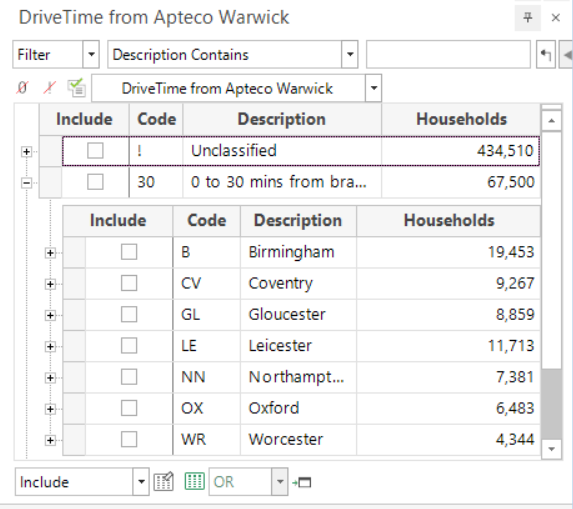Click the nested Include column header
Image resolution: width=573 pixels, height=509 pixels.
pyautogui.click(x=118, y=220)
